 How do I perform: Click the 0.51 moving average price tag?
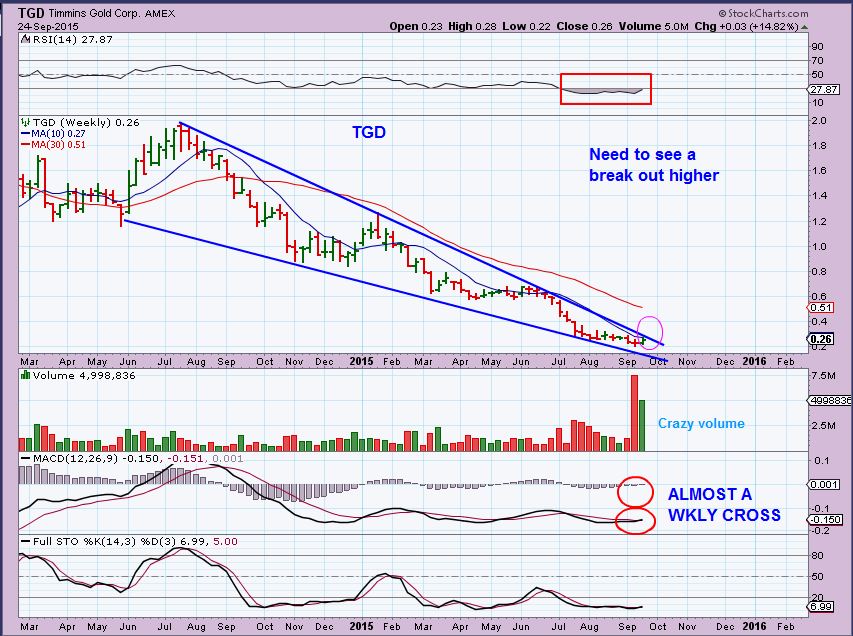821,307
